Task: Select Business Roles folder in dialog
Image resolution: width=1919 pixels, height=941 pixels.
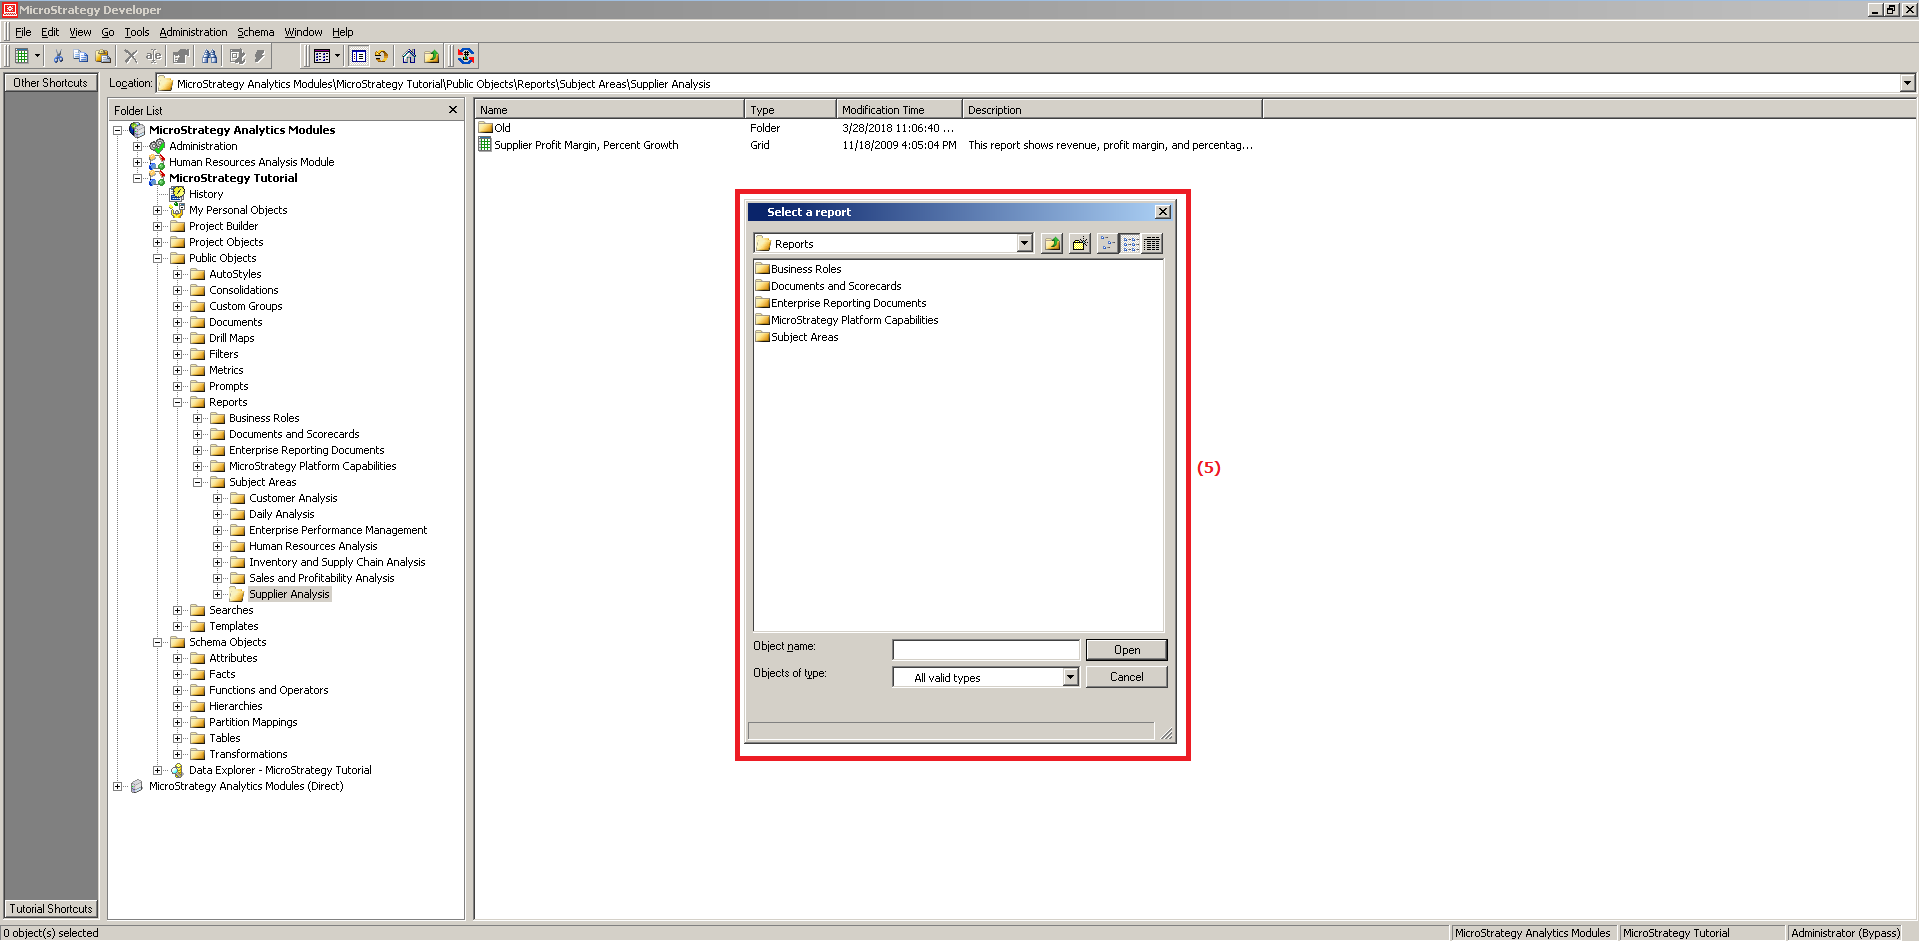Action: [806, 269]
